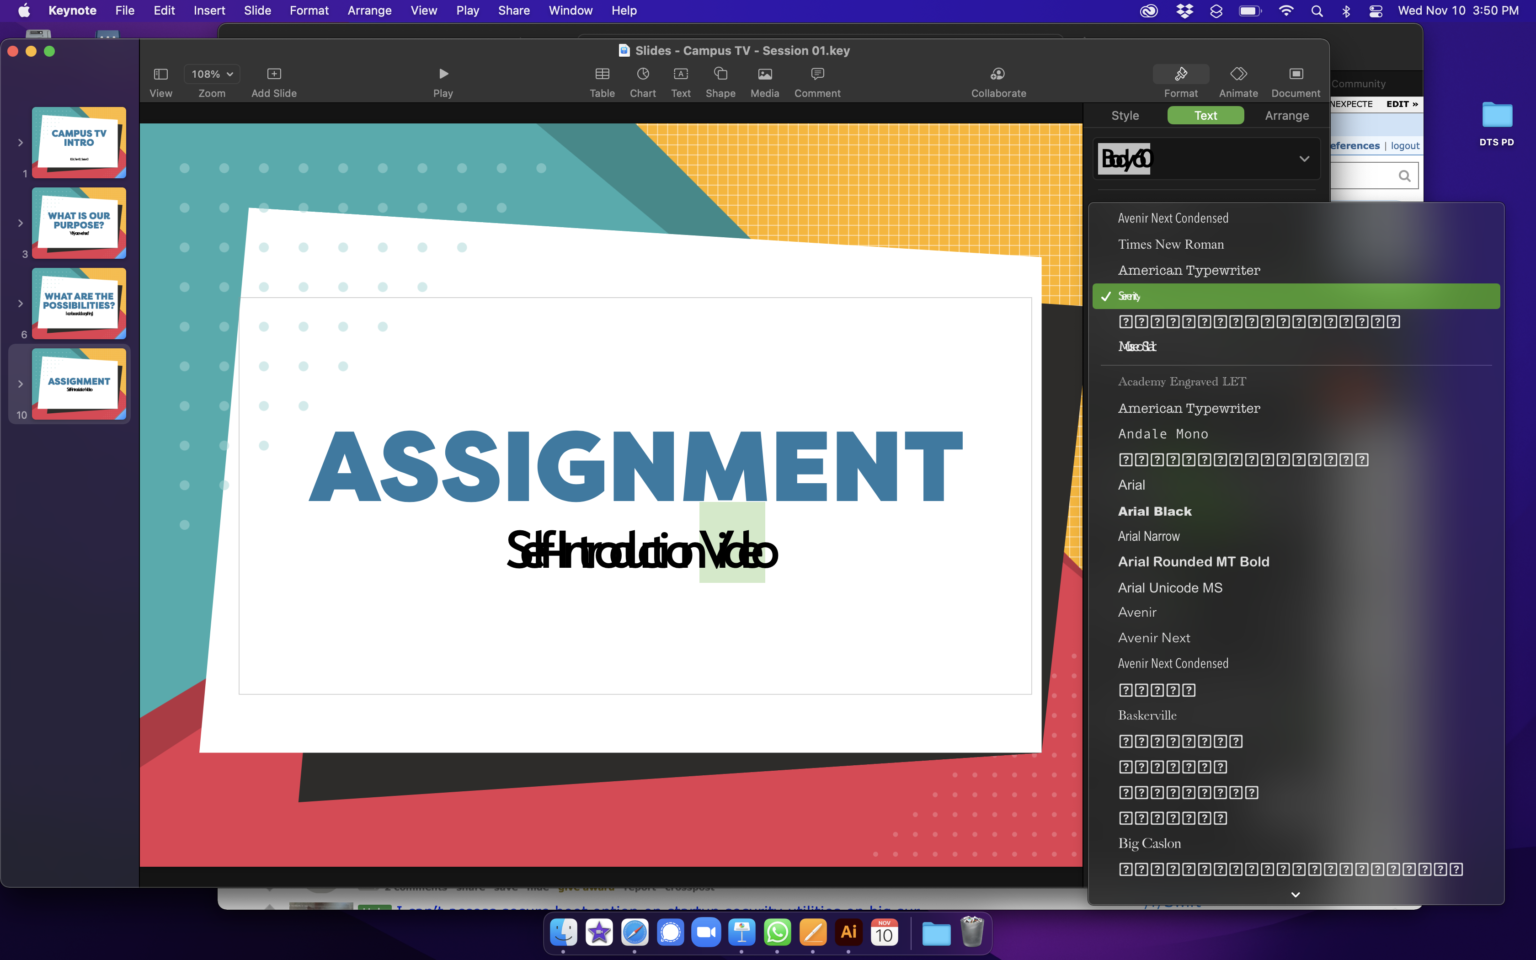Expand slide group 1 in navigator

tap(20, 143)
